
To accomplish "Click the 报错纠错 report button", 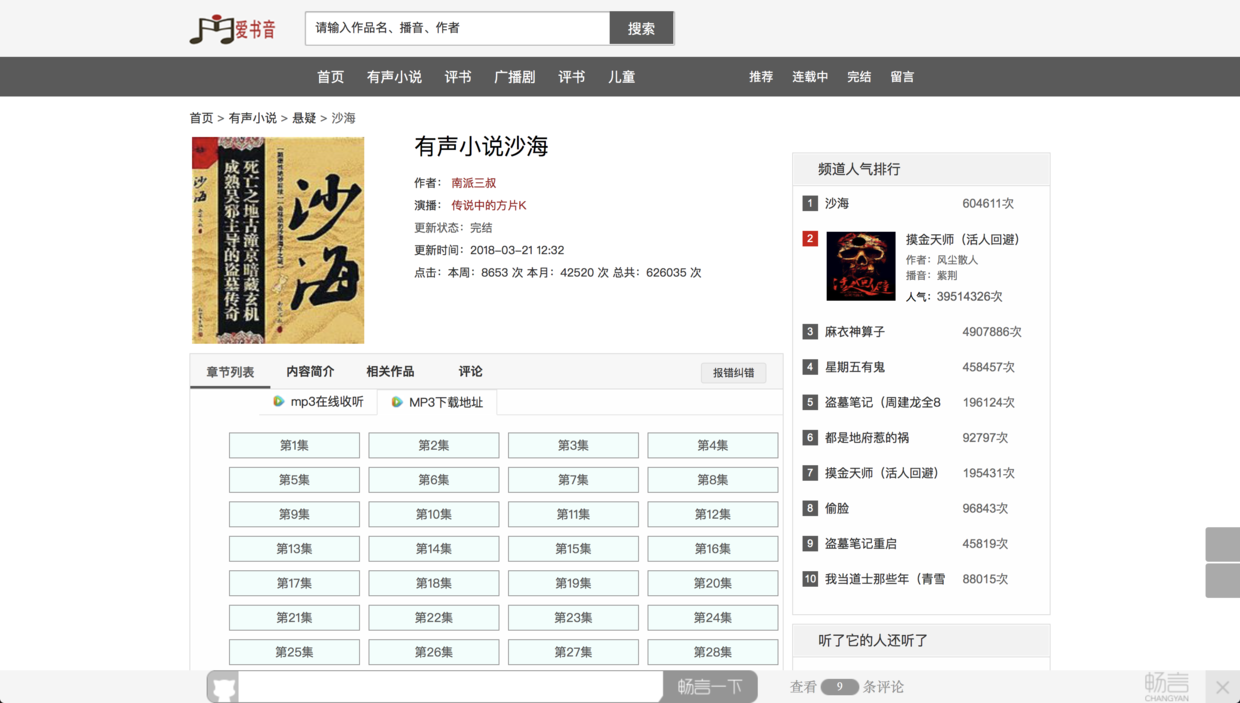I will [733, 372].
